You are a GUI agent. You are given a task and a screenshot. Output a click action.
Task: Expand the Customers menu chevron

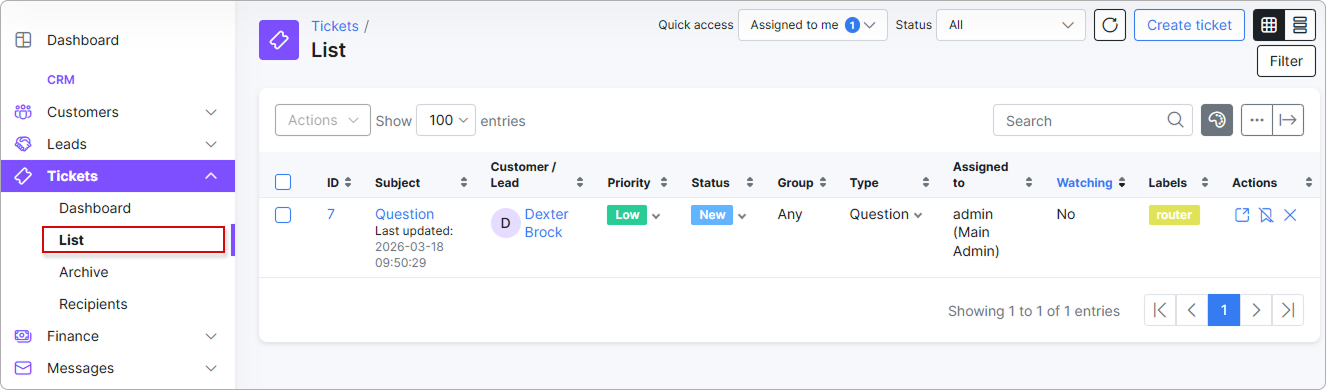[211, 112]
